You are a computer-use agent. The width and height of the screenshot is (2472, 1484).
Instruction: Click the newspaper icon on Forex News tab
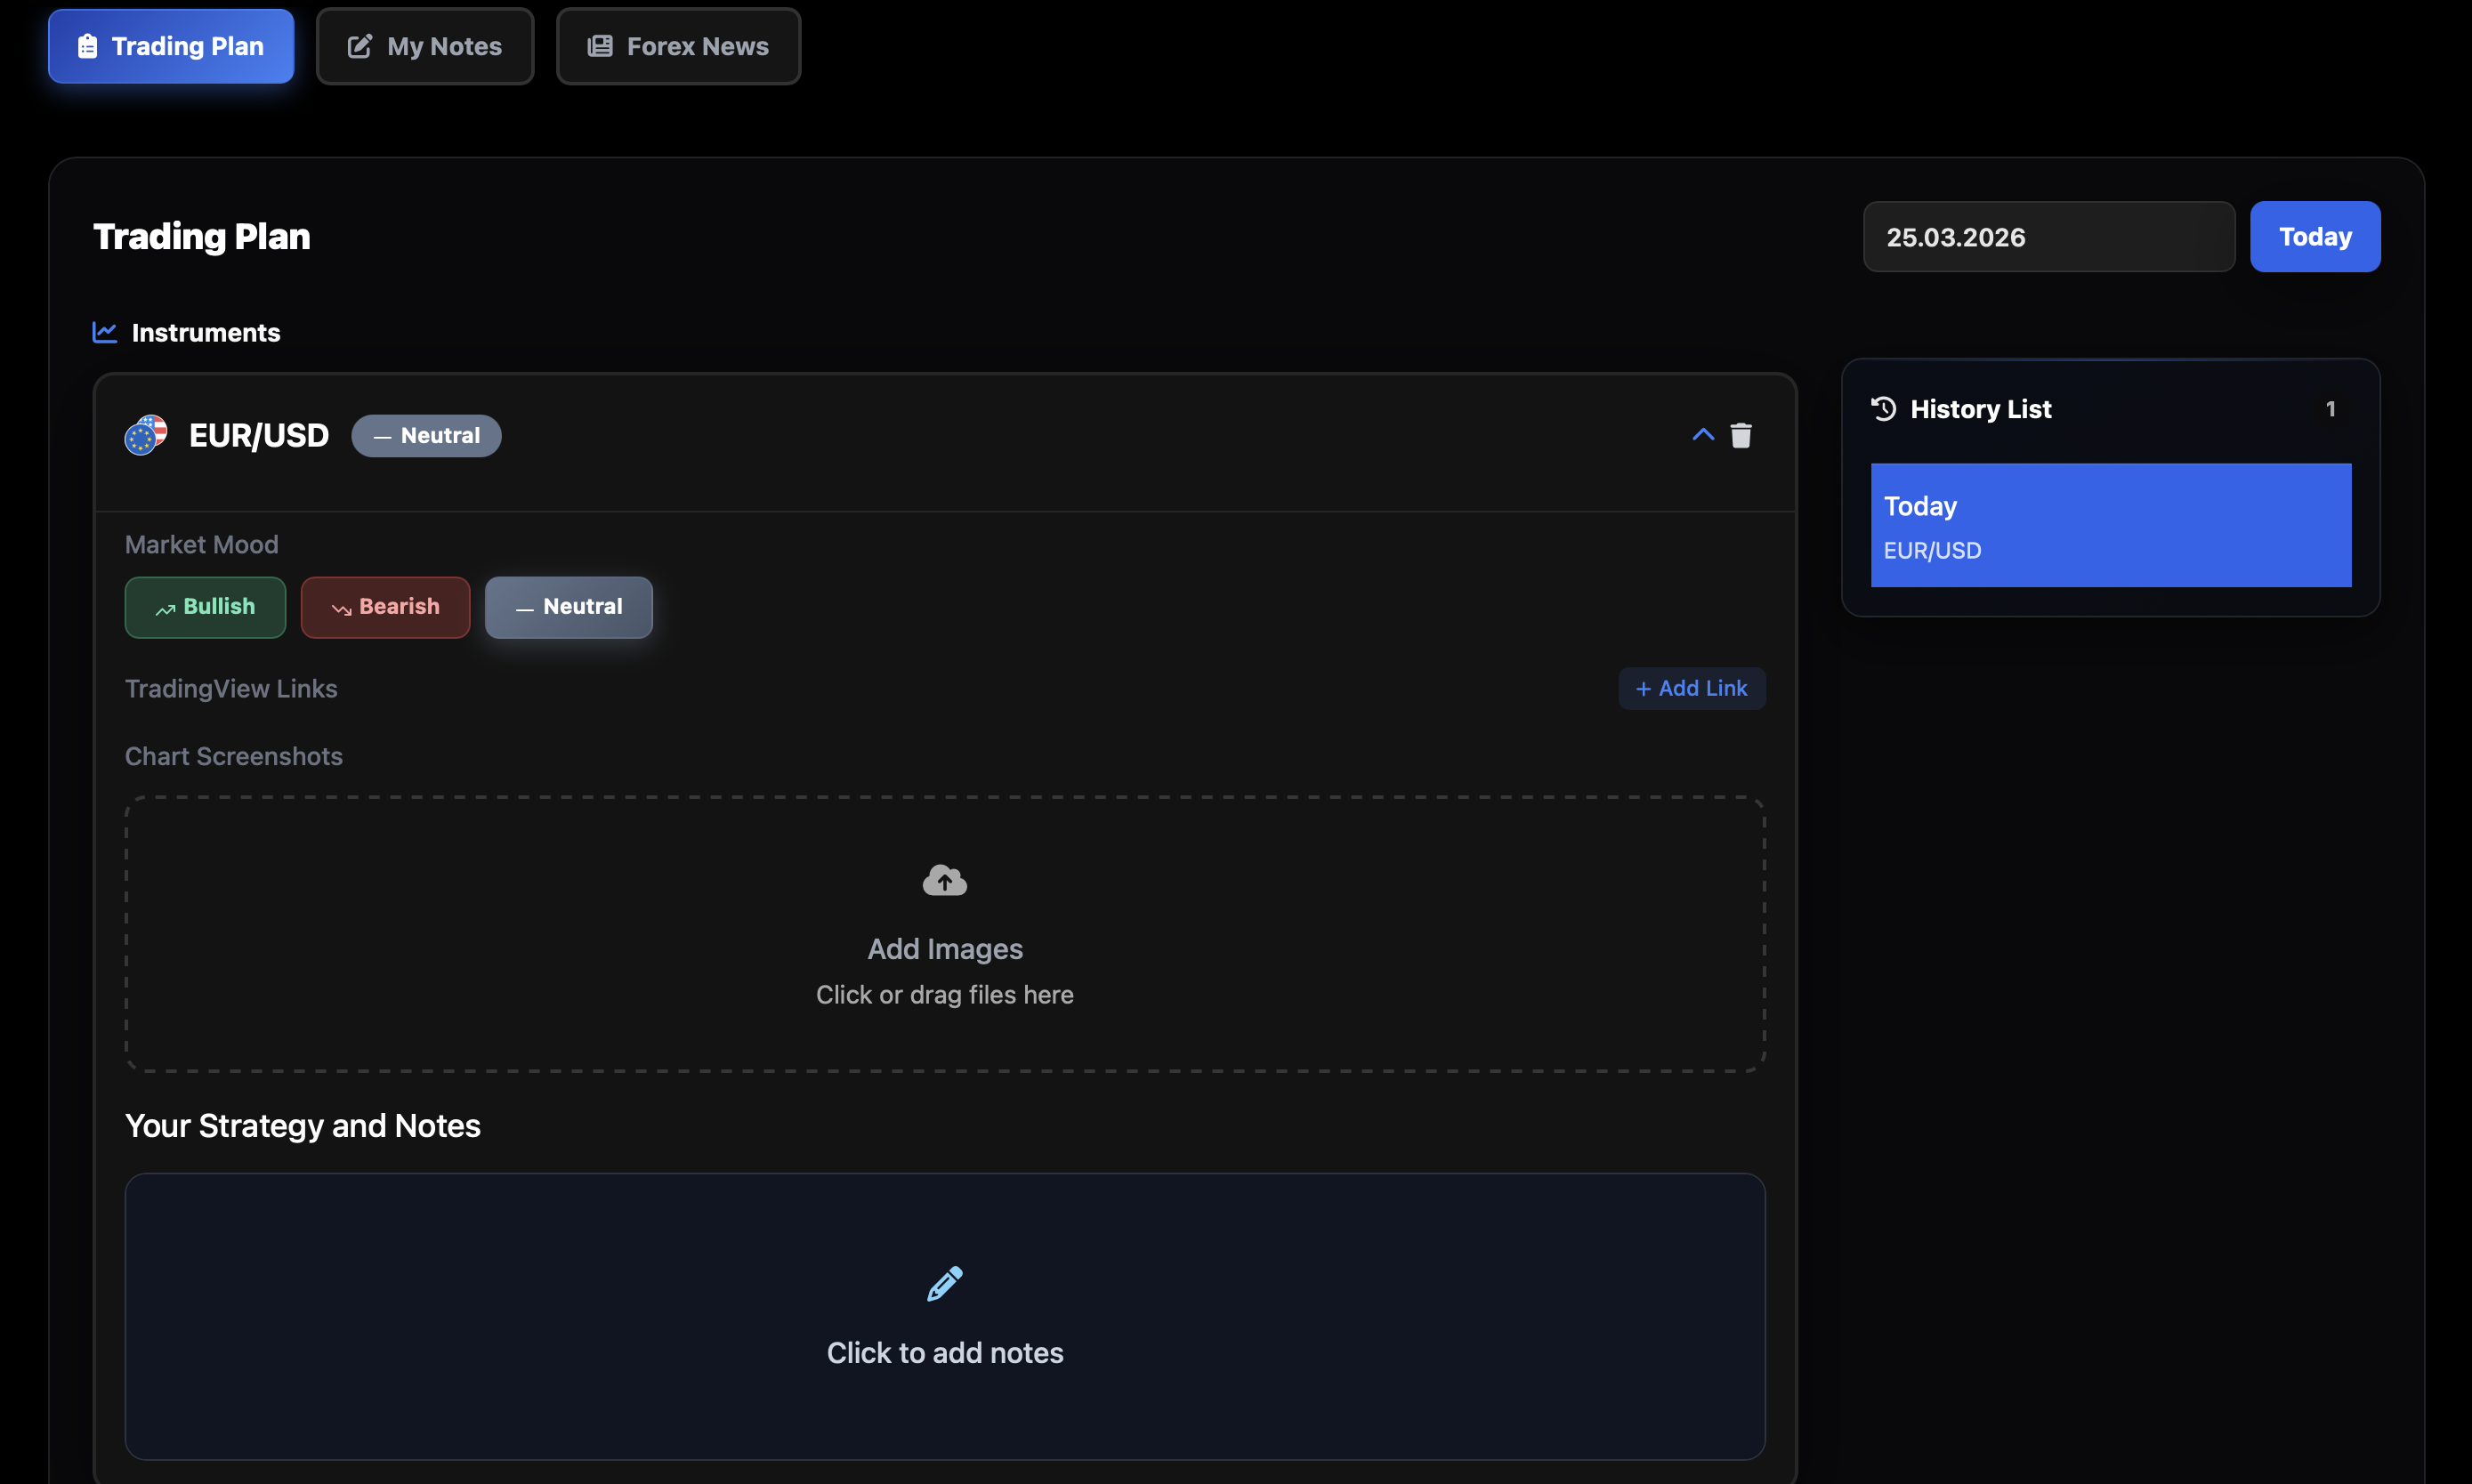click(x=600, y=46)
